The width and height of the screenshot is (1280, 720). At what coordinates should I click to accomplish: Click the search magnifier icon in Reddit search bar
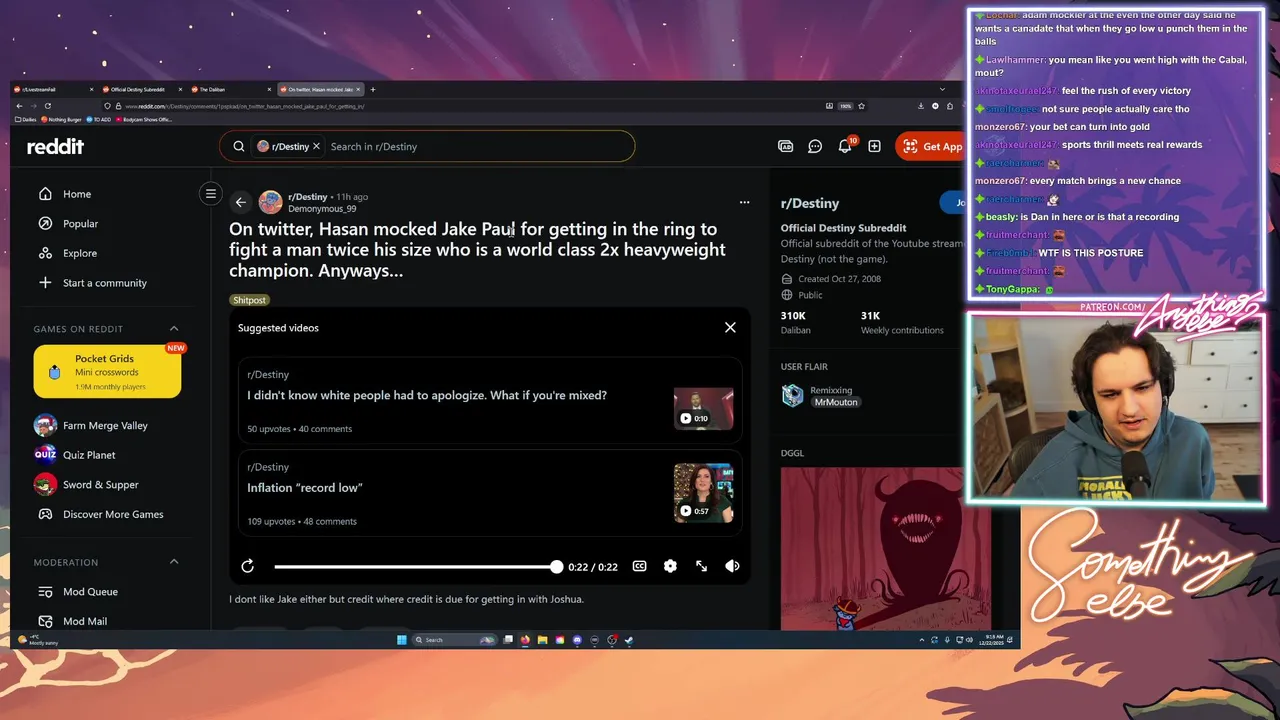tap(238, 146)
